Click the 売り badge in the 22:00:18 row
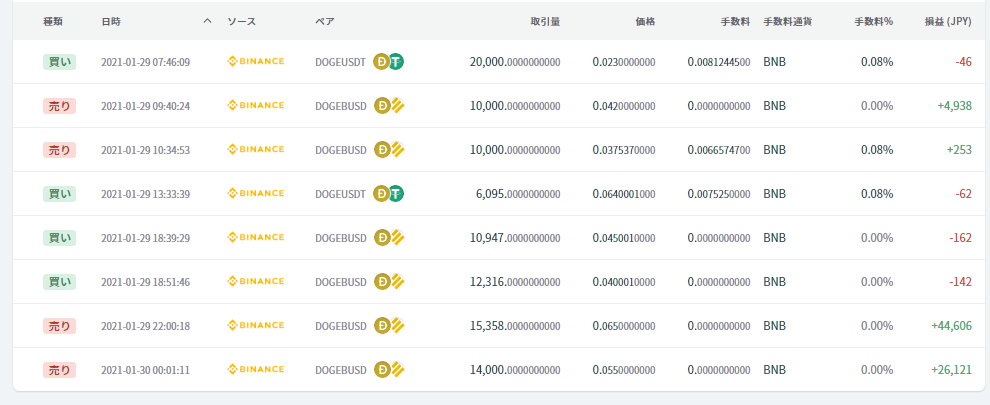The width and height of the screenshot is (990, 405). [59, 326]
